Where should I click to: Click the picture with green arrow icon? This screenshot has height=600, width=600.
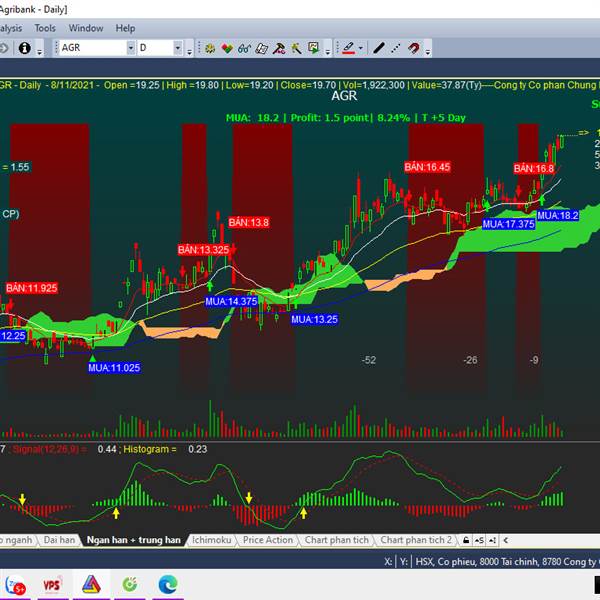pyautogui.click(x=313, y=48)
